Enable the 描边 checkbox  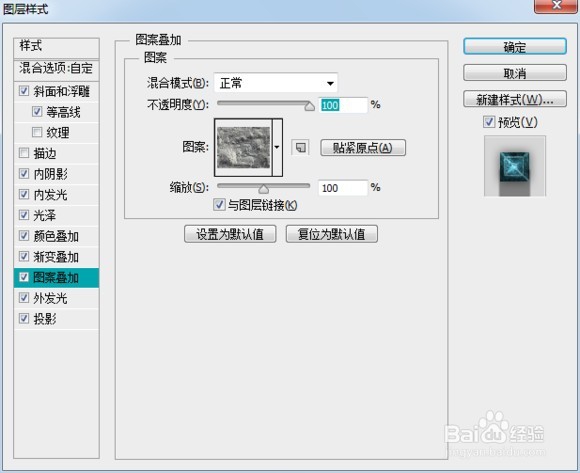24,153
